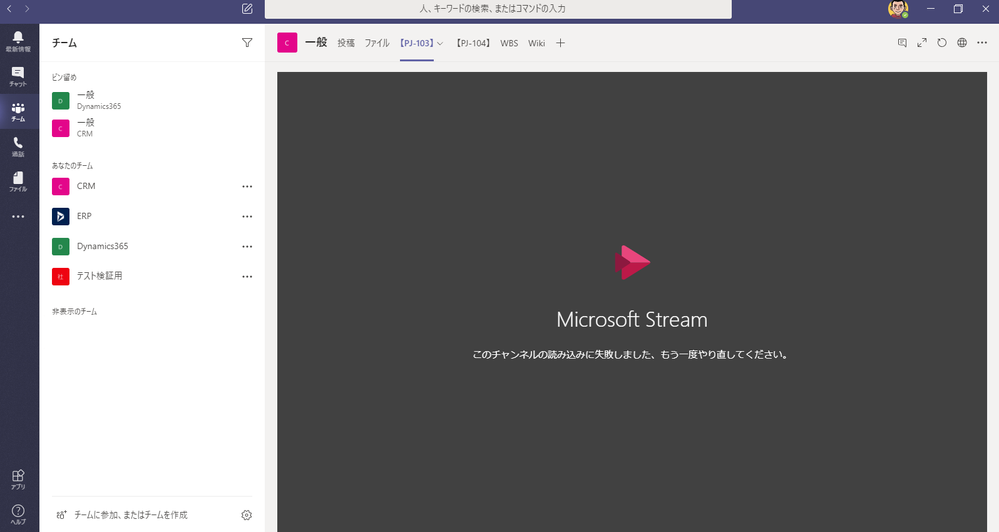Show more apps ellipsis in sidebar
This screenshot has height=532, width=999.
tap(18, 217)
